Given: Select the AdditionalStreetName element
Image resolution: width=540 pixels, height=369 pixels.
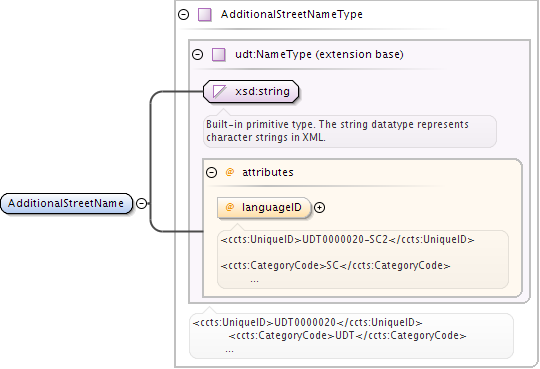Looking at the screenshot, I should [66, 204].
